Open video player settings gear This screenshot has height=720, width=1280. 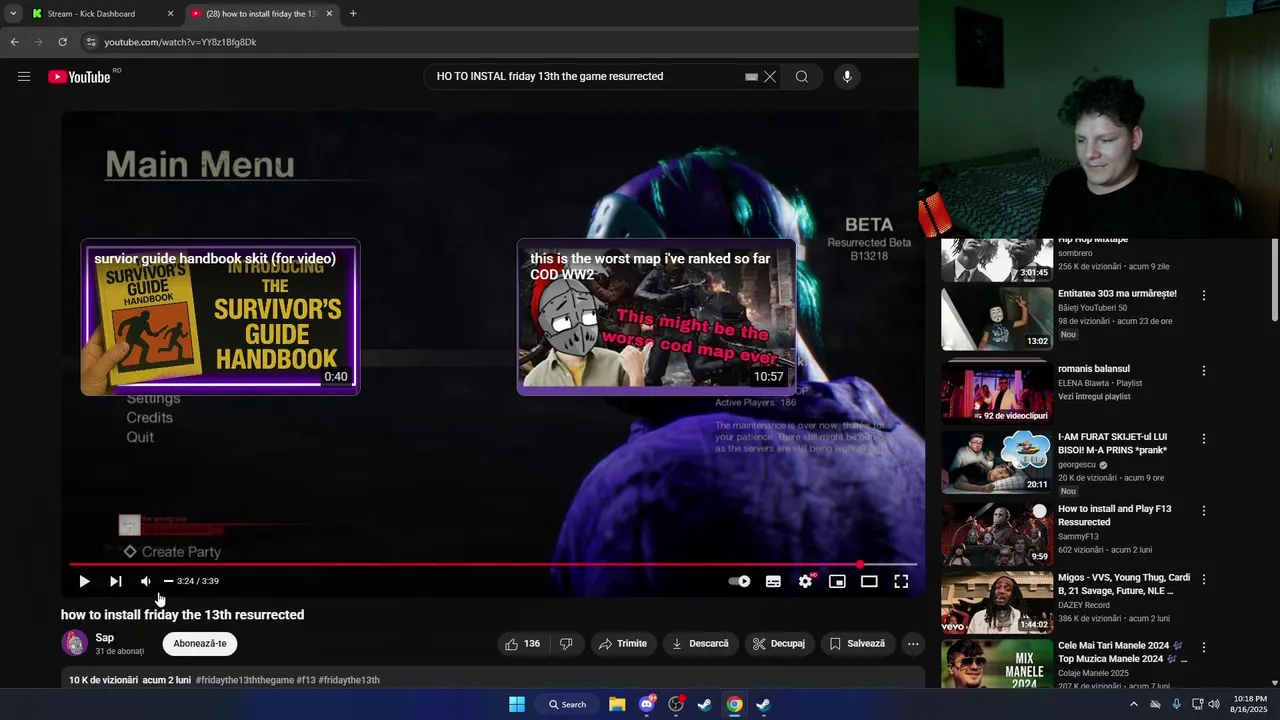tap(805, 581)
